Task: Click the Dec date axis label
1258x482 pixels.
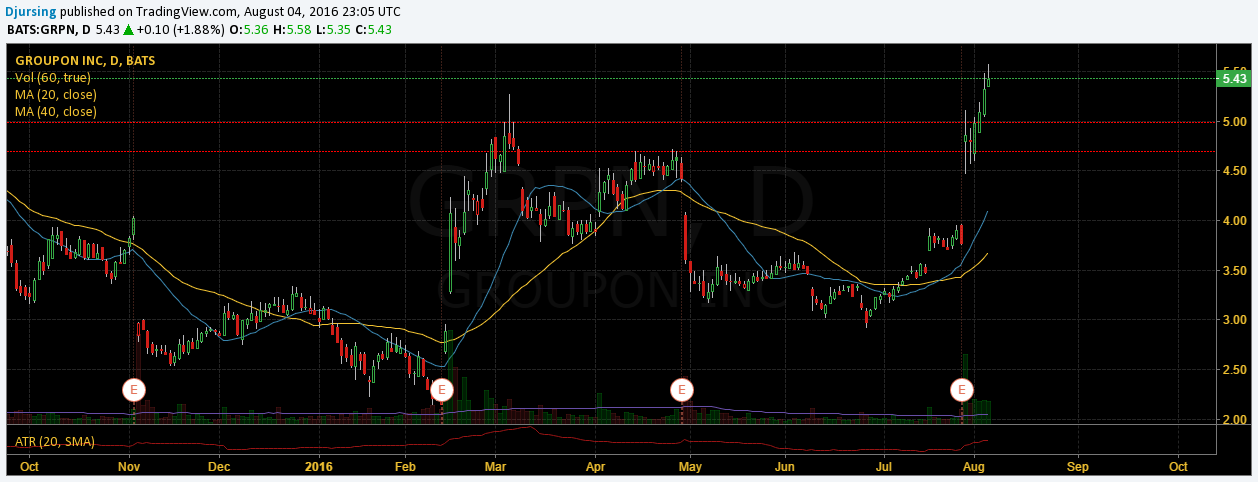Action: (219, 466)
